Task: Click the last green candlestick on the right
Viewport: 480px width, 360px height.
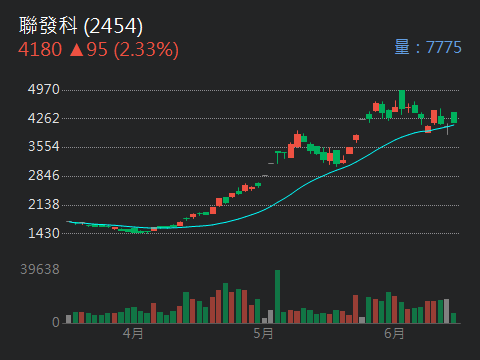Action: [x=454, y=118]
